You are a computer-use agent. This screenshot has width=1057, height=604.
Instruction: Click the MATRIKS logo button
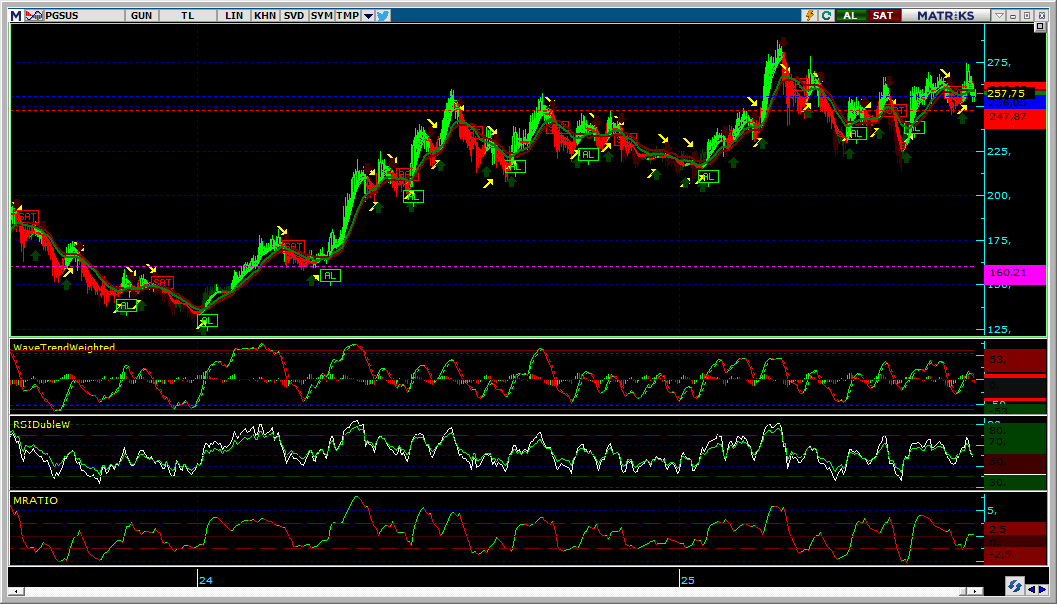946,16
